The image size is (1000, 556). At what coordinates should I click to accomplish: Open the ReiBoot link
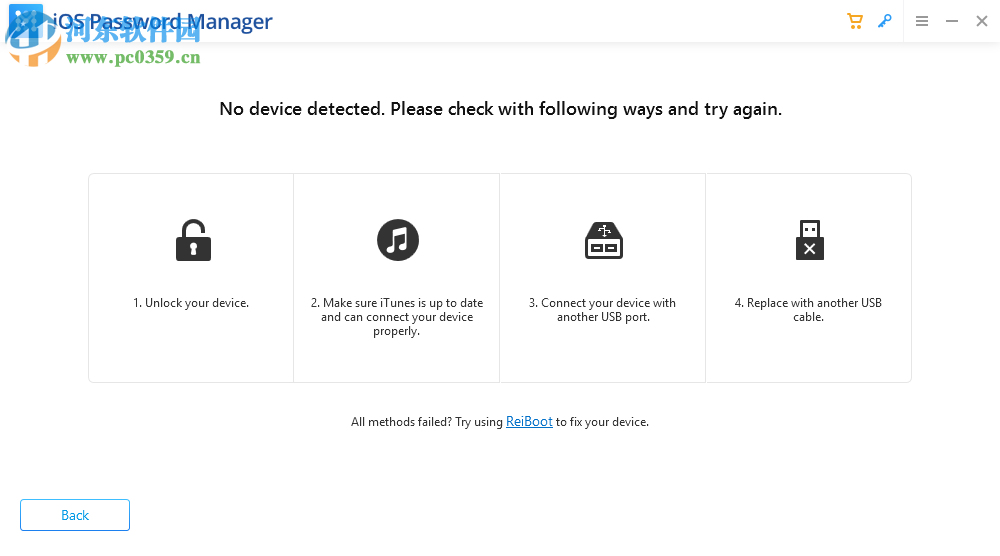point(529,421)
